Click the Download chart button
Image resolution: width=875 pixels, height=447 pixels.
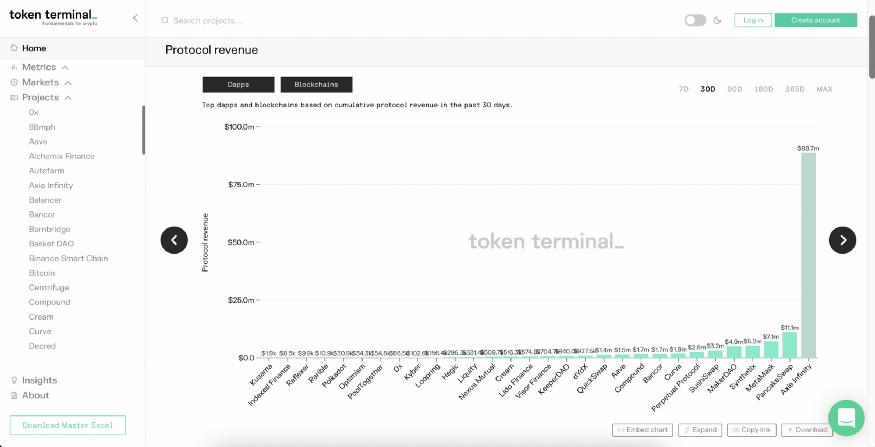[807, 430]
